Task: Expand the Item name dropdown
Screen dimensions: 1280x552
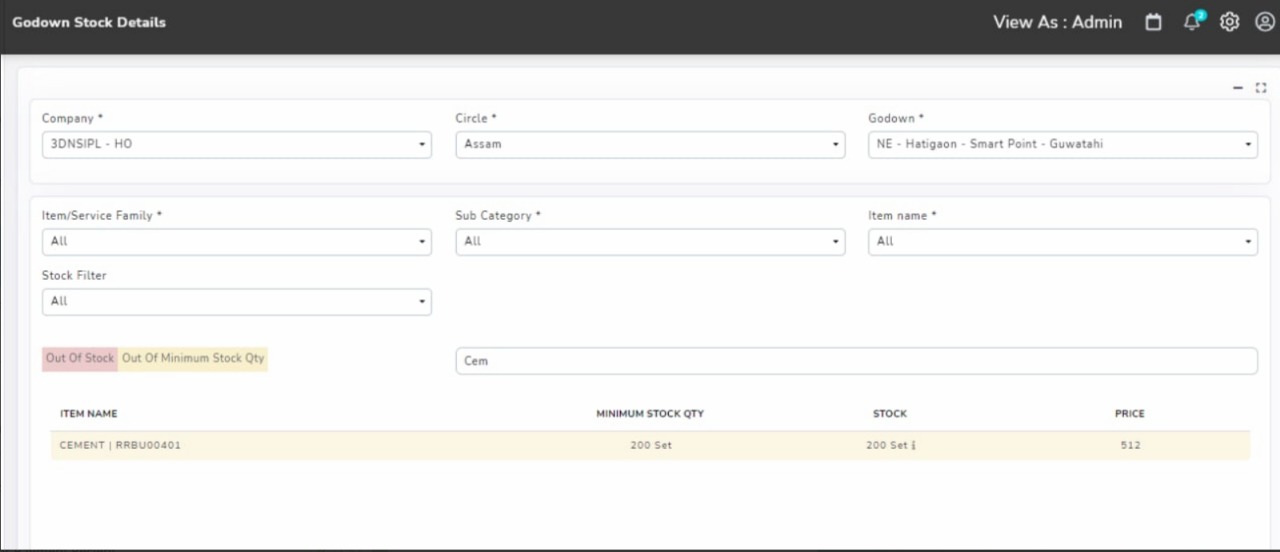Action: click(1063, 241)
